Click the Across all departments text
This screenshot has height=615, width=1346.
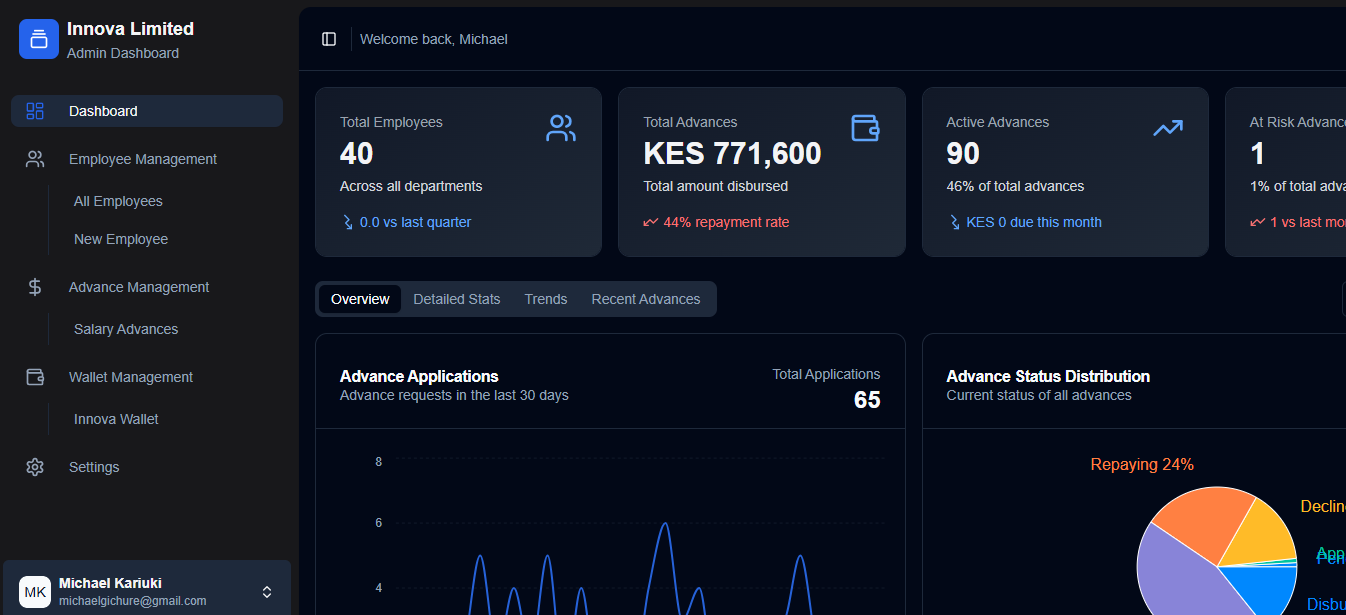tap(411, 186)
